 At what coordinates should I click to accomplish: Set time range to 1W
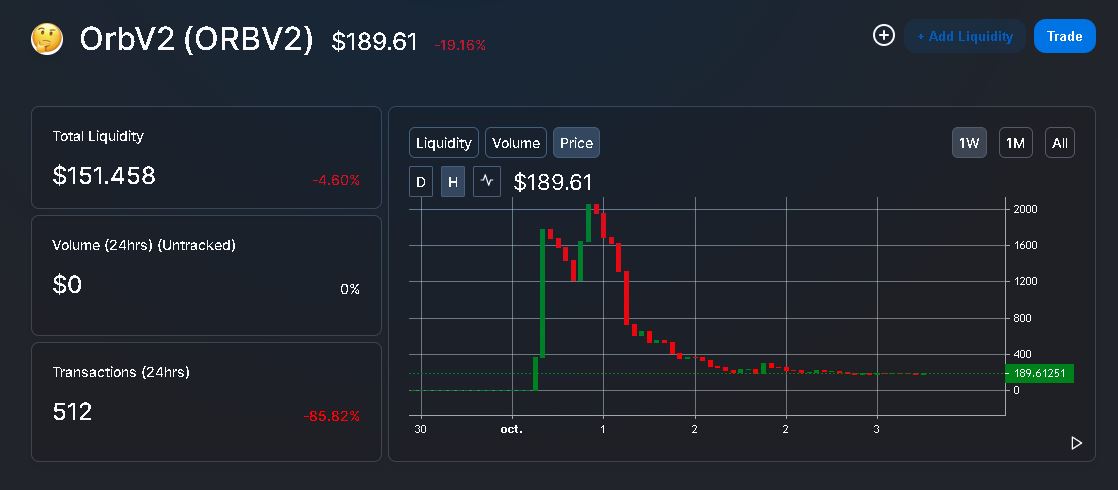tap(969, 143)
